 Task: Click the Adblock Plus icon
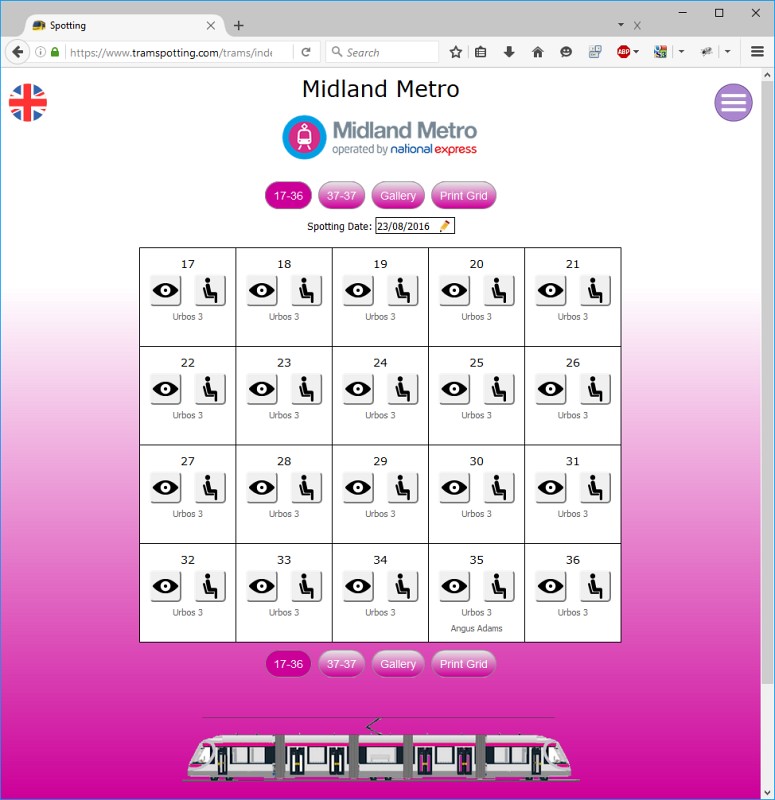coord(623,52)
